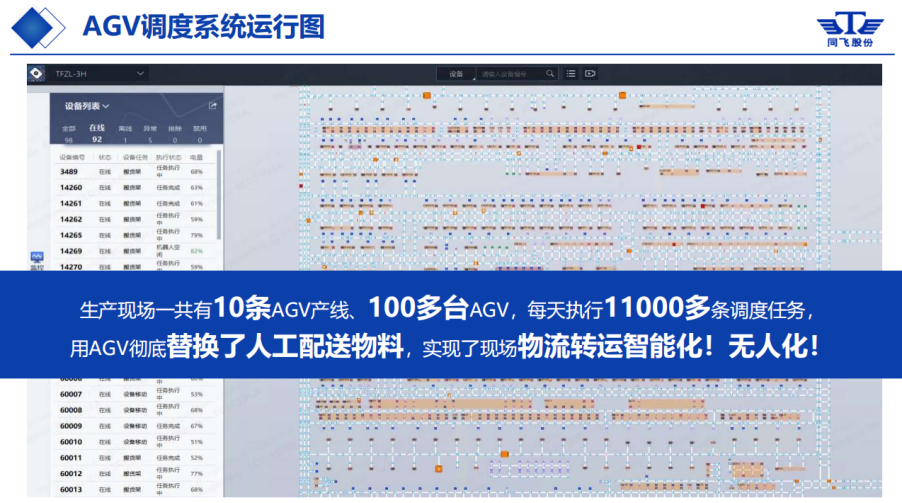Click the 电量 column header

(197, 157)
